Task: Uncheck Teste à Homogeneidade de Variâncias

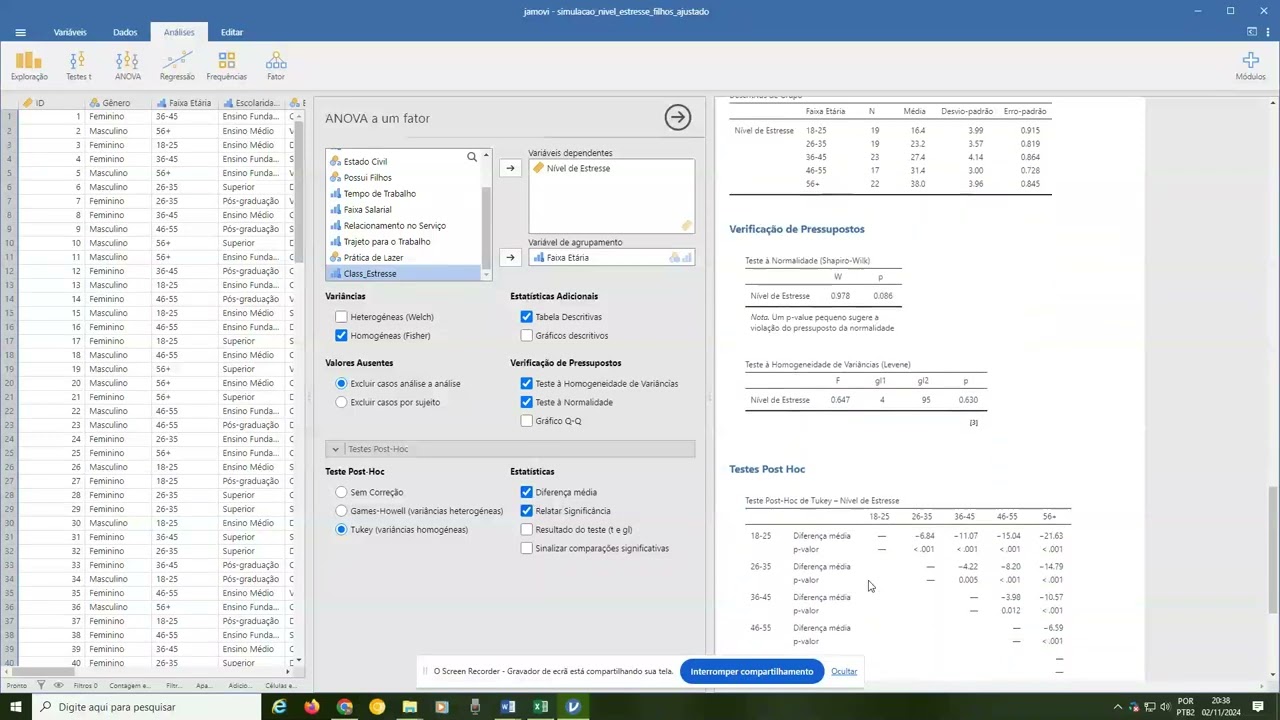Action: click(x=526, y=383)
